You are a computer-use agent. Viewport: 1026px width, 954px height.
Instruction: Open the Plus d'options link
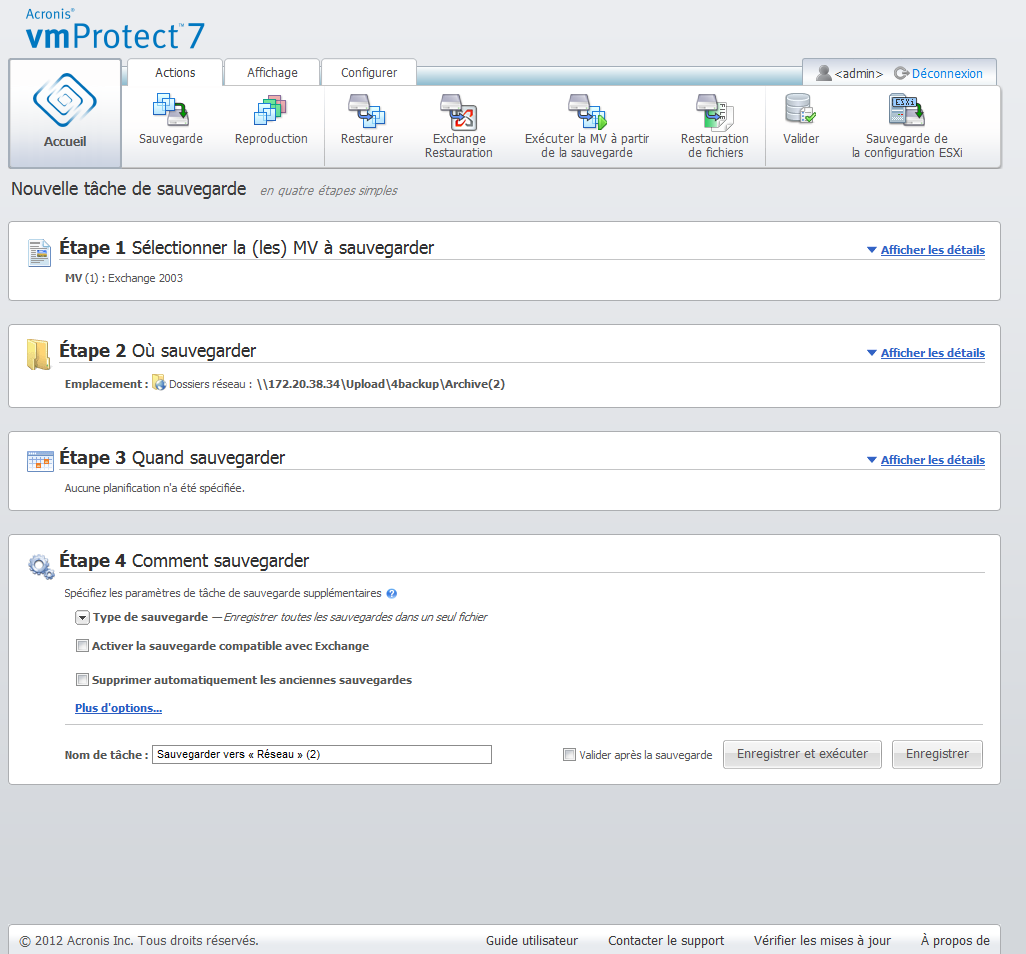(118, 708)
